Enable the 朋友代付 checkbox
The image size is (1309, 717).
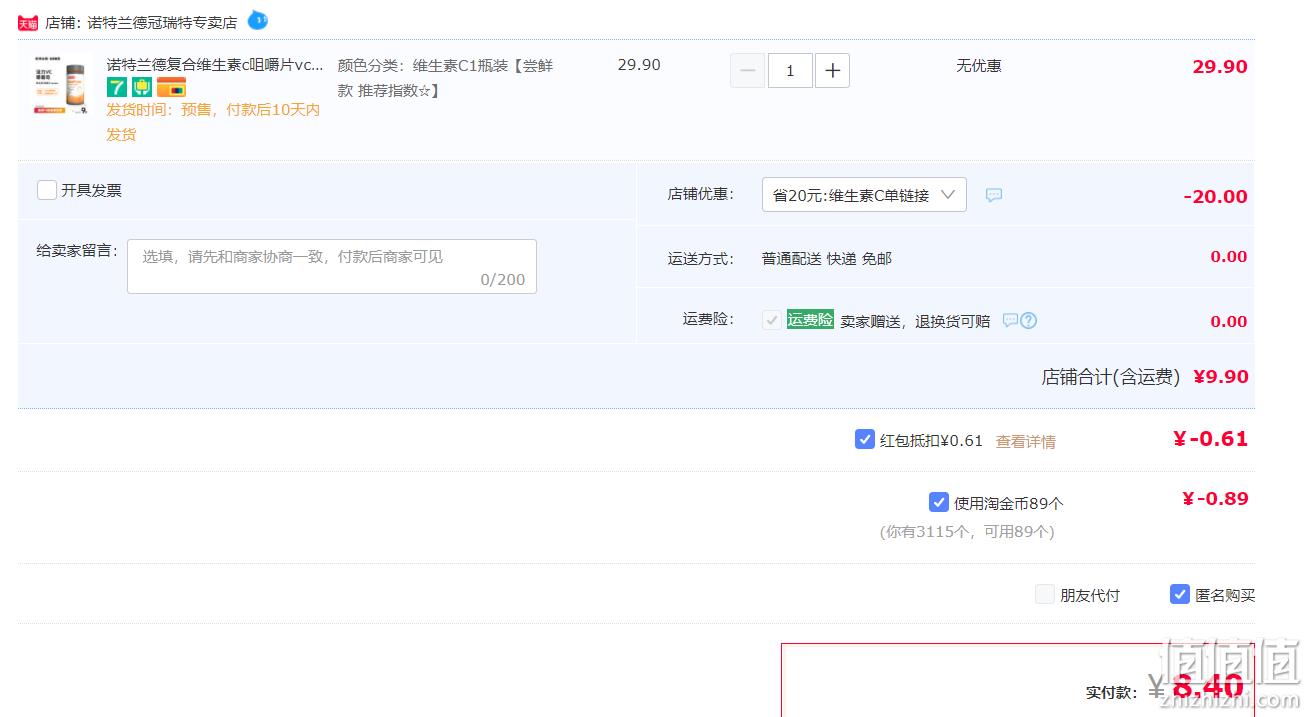click(1045, 594)
